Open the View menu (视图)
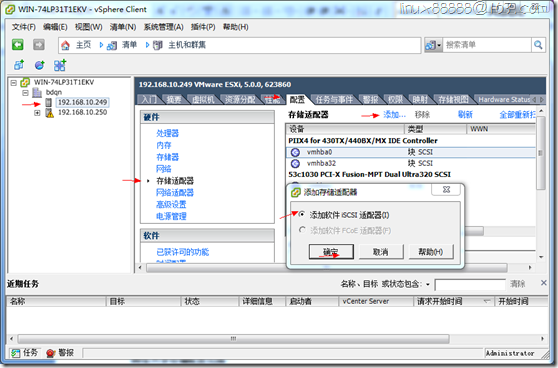This screenshot has width=558, height=368. [x=88, y=27]
